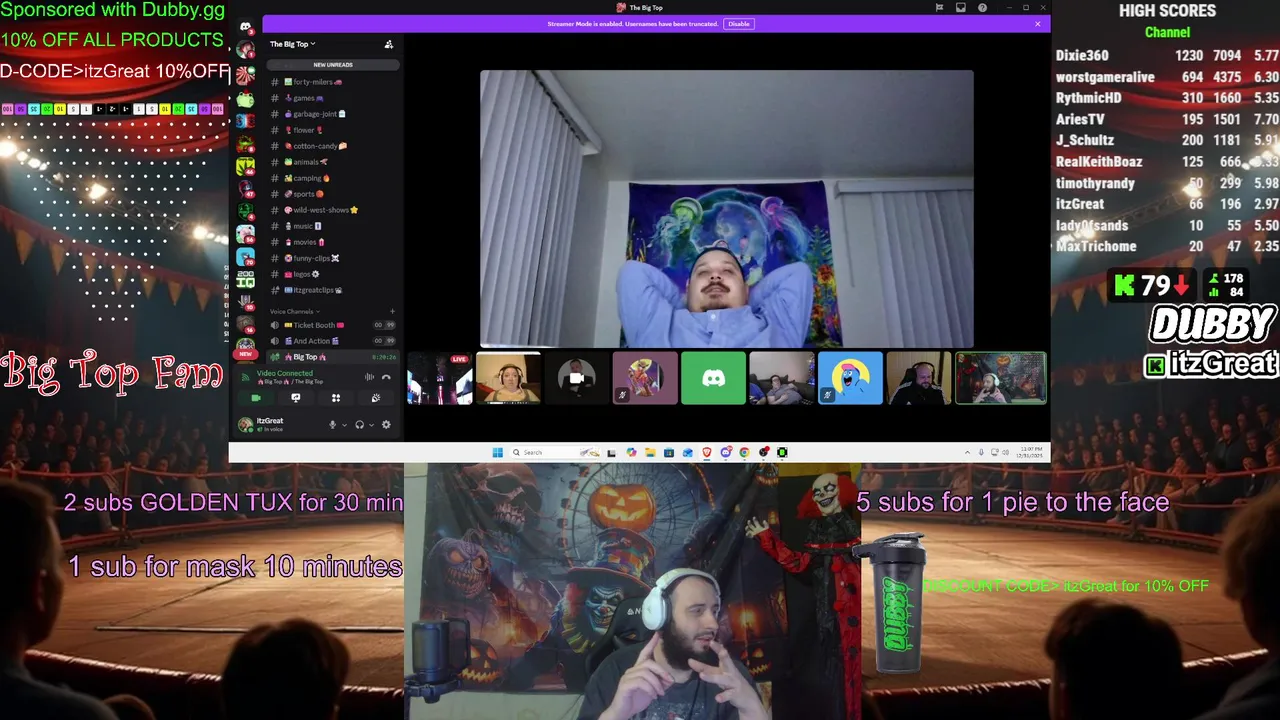Open the sports channel

coord(333,194)
